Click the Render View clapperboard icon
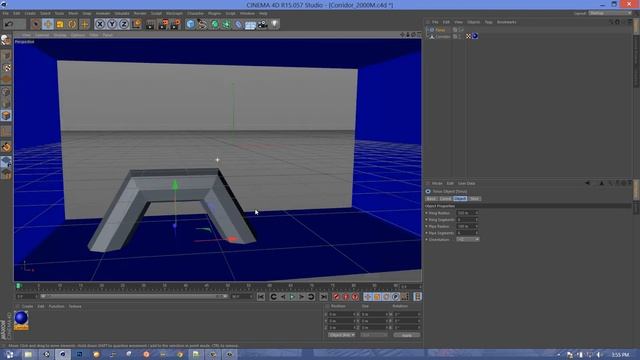The width and height of the screenshot is (640, 360). 151,24
